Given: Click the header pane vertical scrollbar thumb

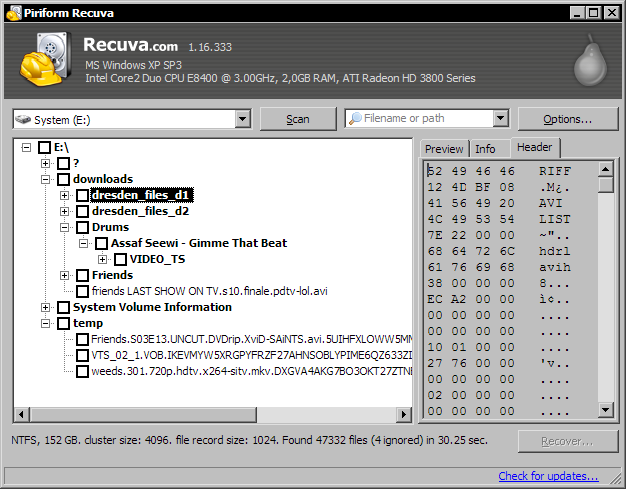Looking at the screenshot, I should coord(606,185).
